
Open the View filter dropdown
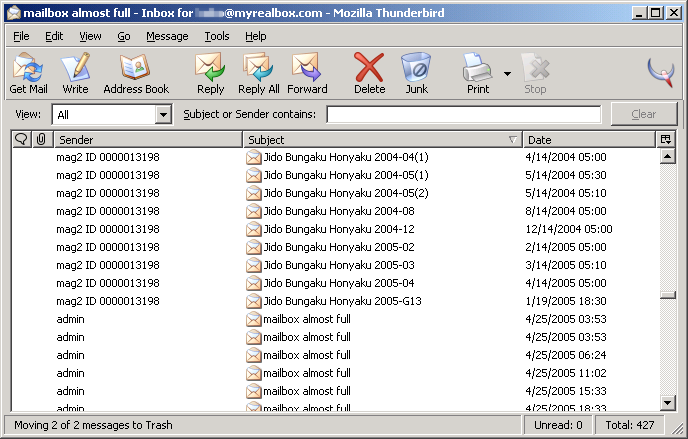[x=164, y=115]
